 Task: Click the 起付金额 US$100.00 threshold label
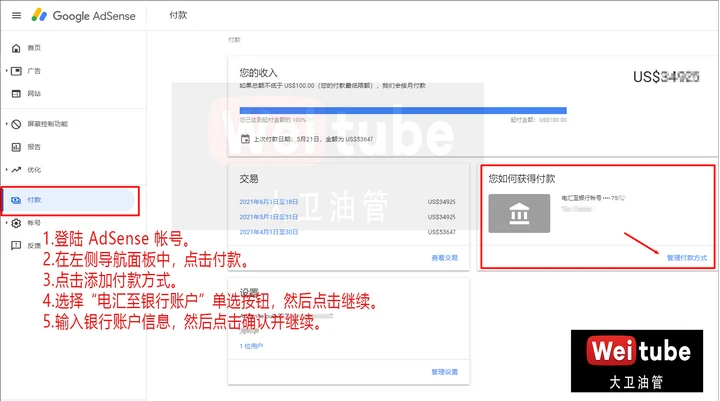(539, 120)
